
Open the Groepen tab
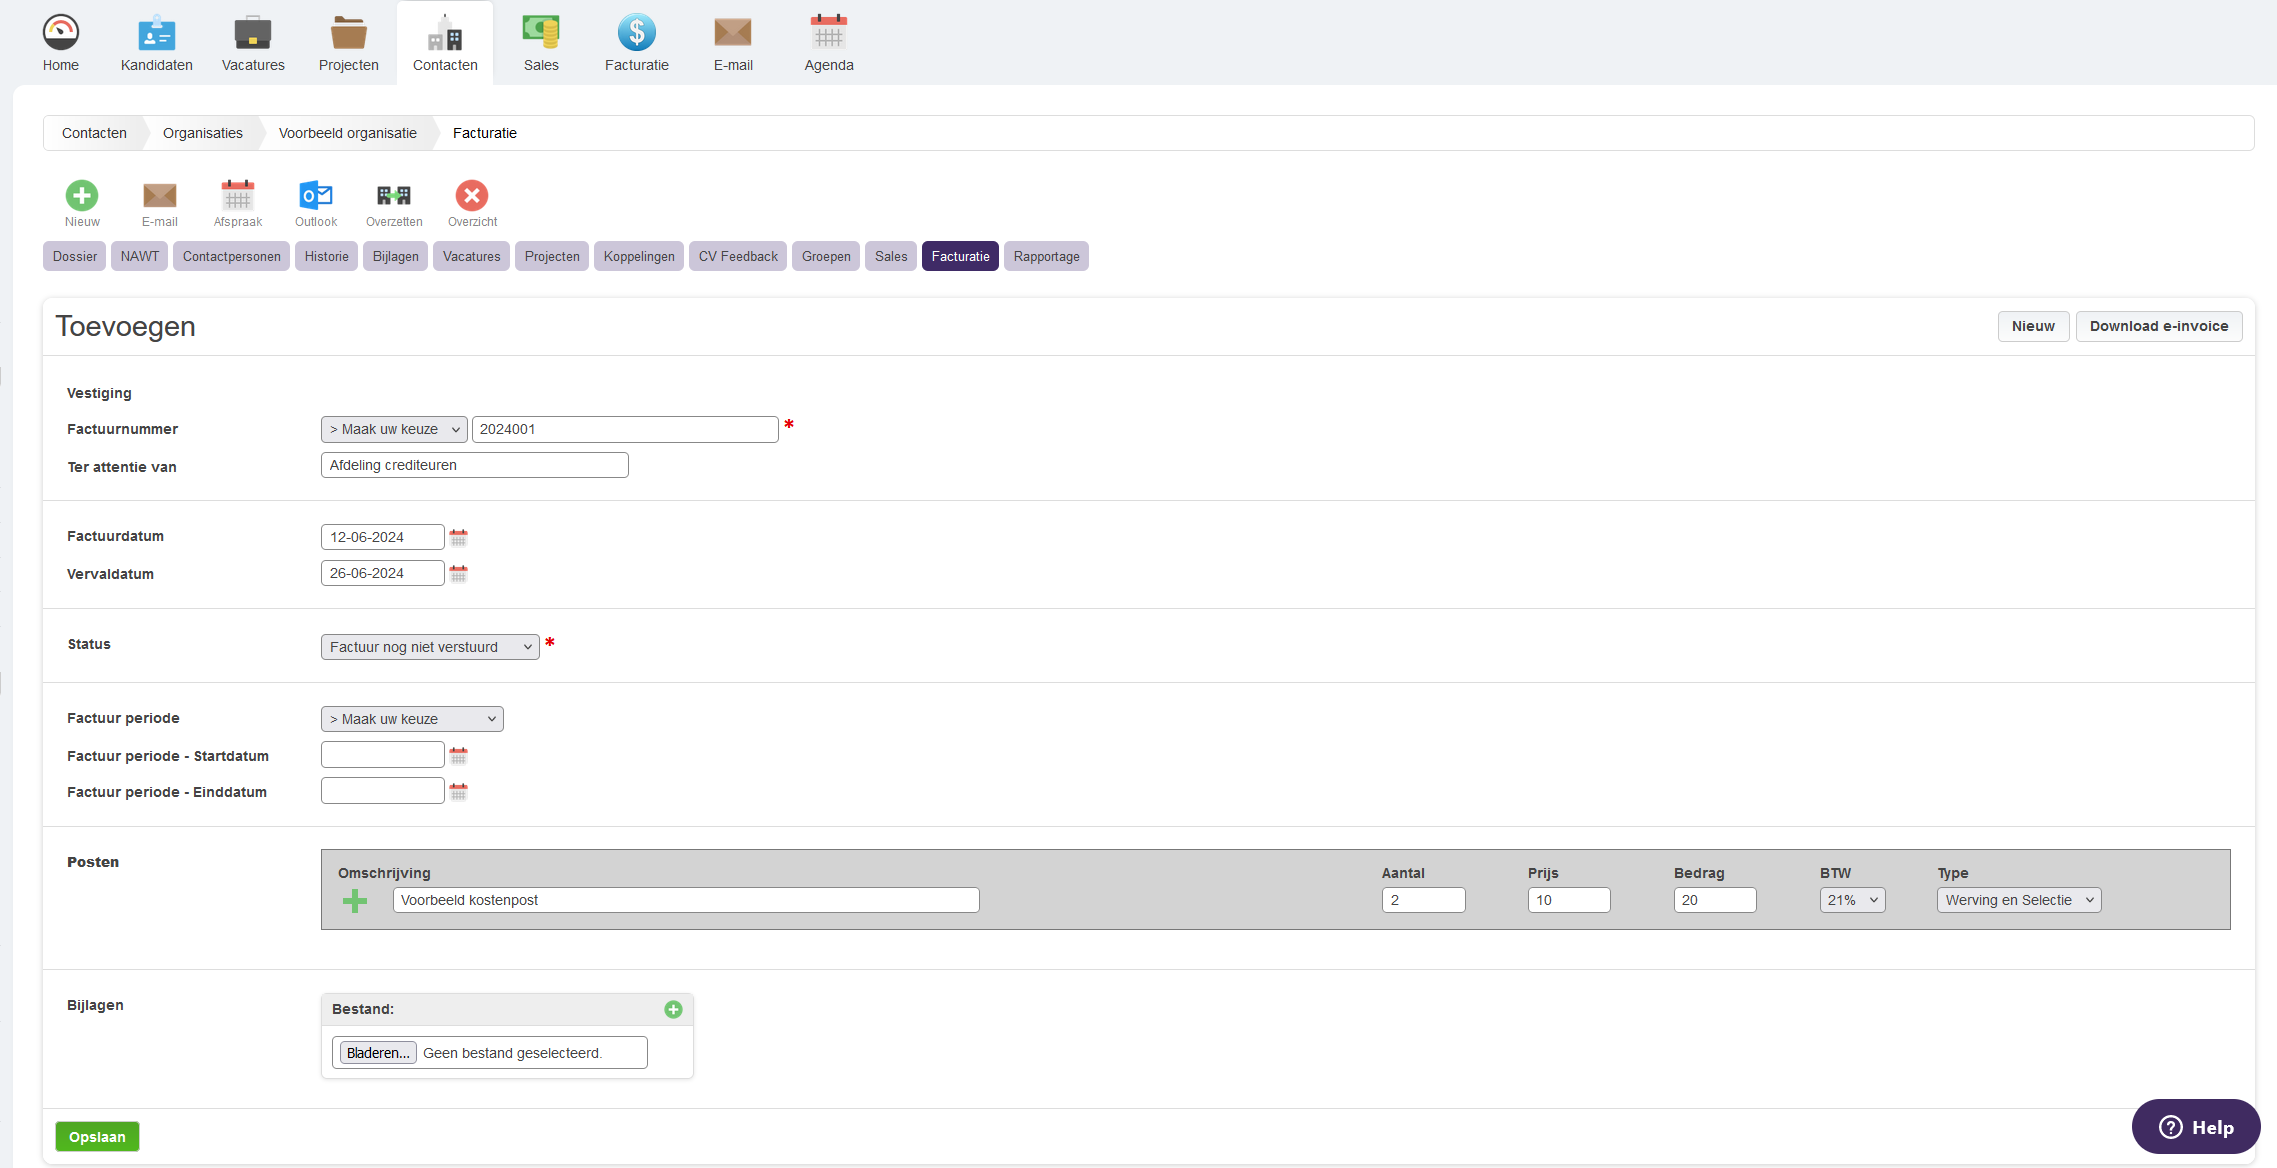(826, 256)
